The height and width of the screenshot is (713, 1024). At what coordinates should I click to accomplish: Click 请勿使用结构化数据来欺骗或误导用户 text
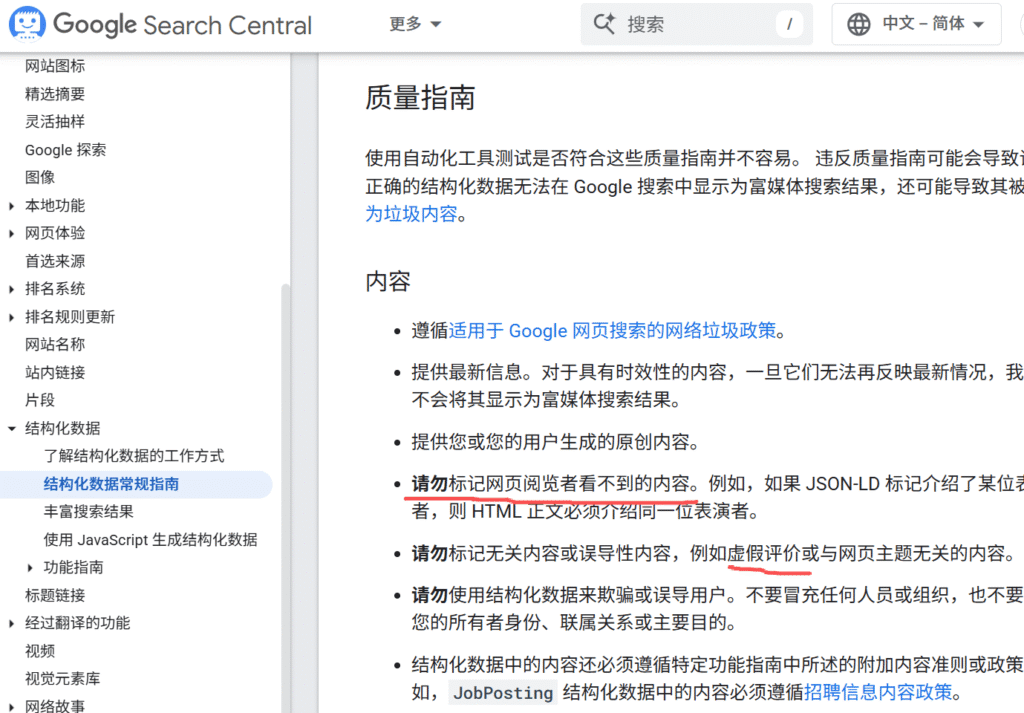click(568, 595)
